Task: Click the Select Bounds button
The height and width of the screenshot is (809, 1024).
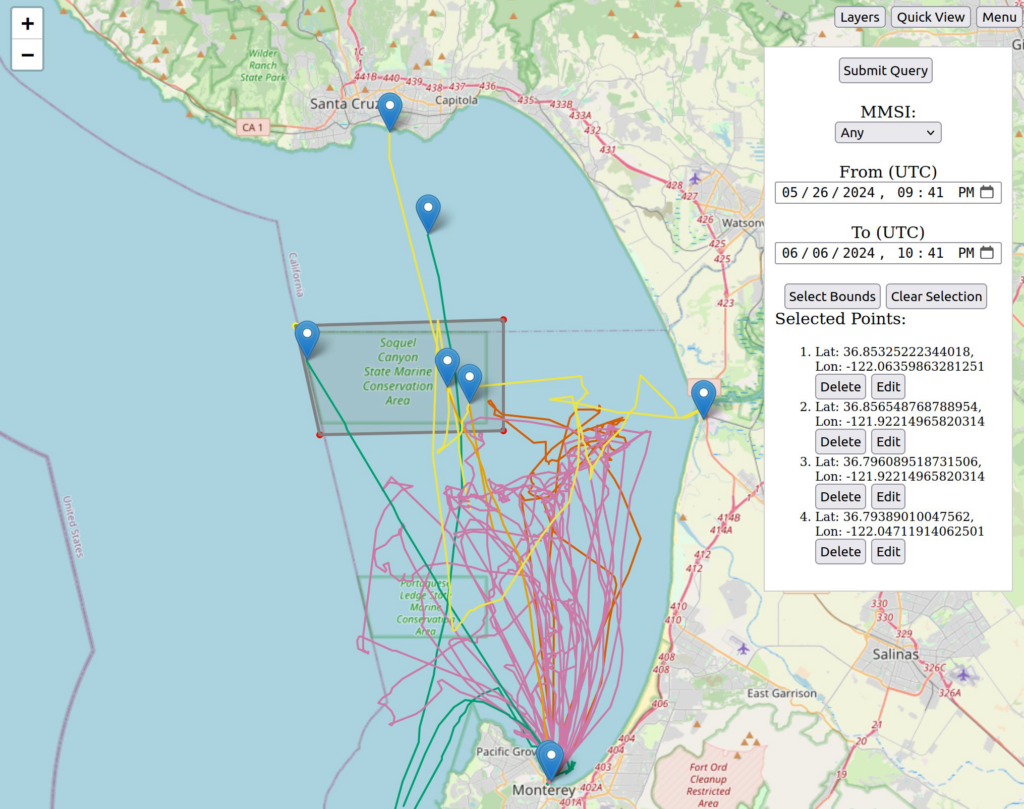Action: point(832,296)
